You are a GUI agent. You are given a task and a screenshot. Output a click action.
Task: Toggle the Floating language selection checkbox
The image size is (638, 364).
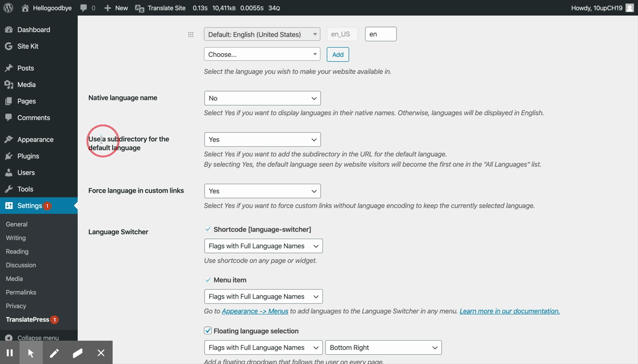click(208, 331)
